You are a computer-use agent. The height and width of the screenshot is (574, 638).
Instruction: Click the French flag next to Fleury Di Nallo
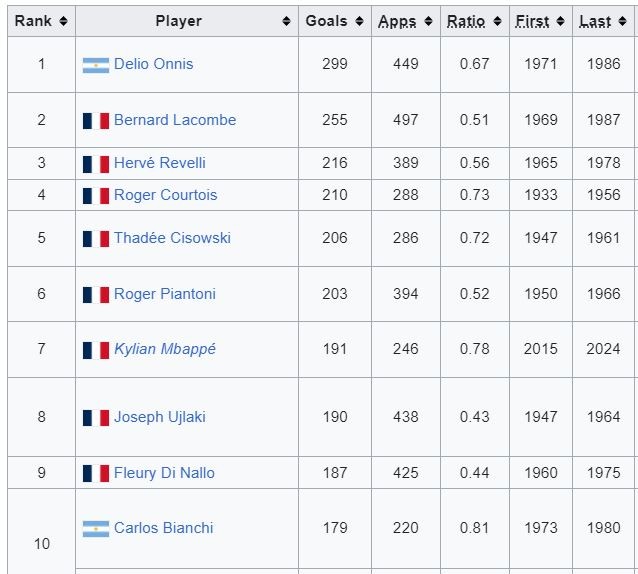[x=96, y=474]
